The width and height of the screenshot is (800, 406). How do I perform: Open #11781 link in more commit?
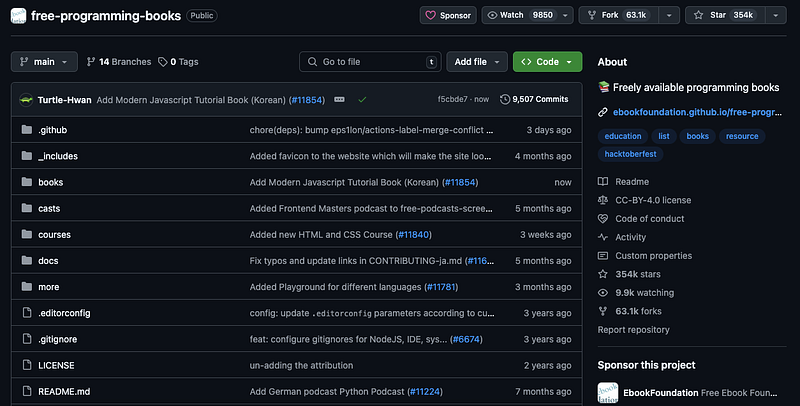441,287
